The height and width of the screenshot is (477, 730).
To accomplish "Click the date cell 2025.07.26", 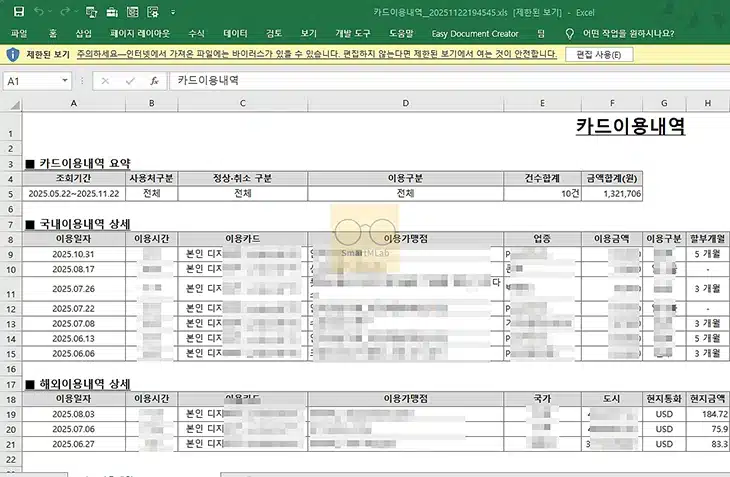I will pyautogui.click(x=74, y=289).
